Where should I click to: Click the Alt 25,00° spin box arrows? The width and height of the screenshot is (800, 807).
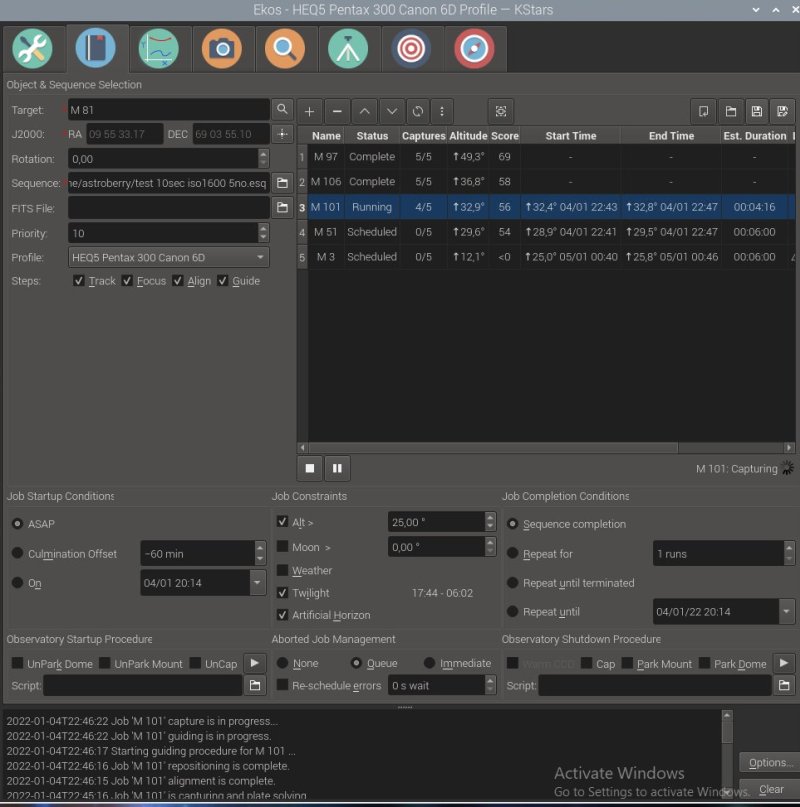[x=490, y=521]
